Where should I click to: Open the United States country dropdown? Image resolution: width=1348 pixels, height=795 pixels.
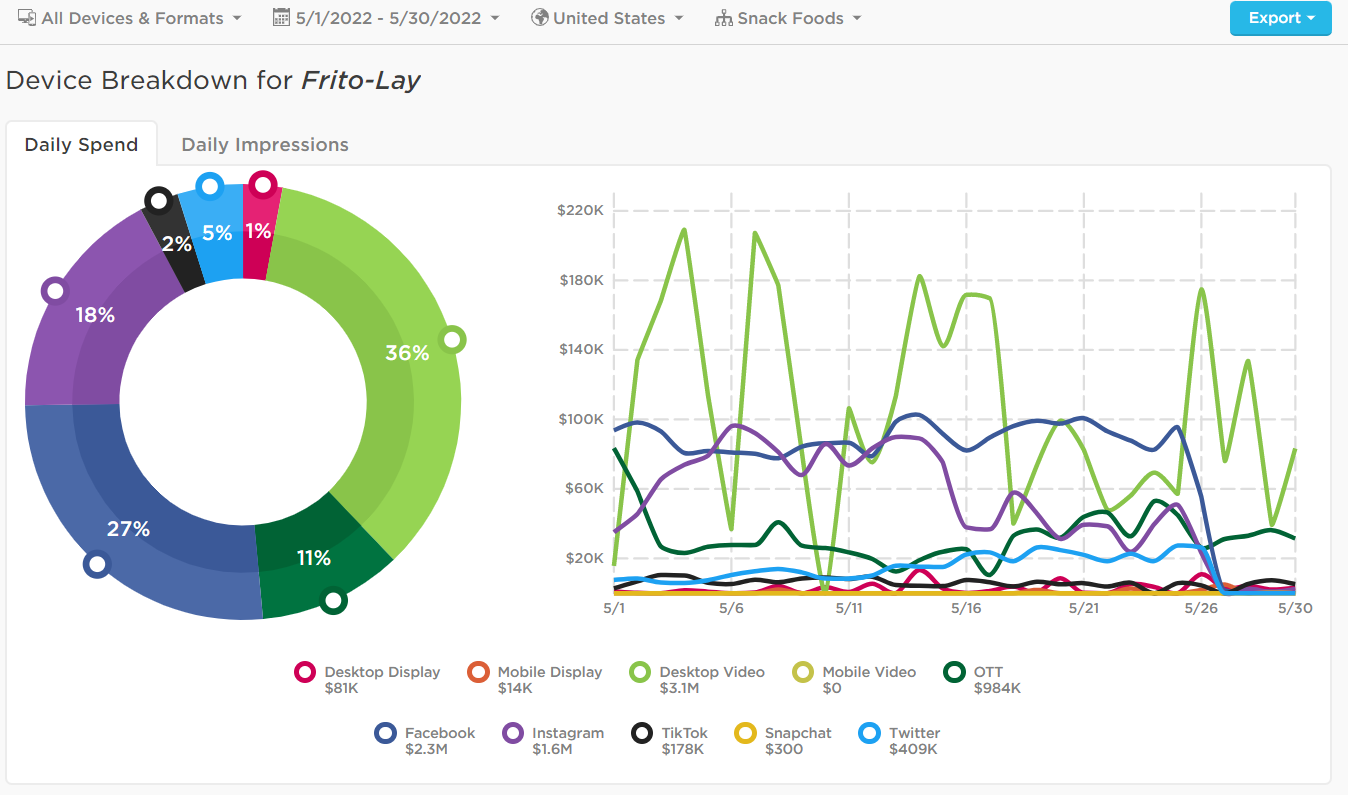pyautogui.click(x=608, y=18)
